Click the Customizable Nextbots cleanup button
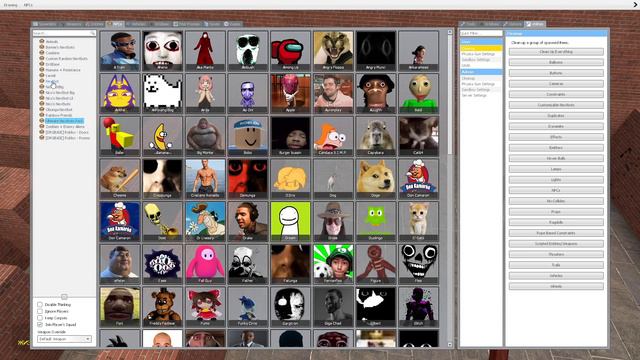This screenshot has height=360, width=640. pos(556,105)
